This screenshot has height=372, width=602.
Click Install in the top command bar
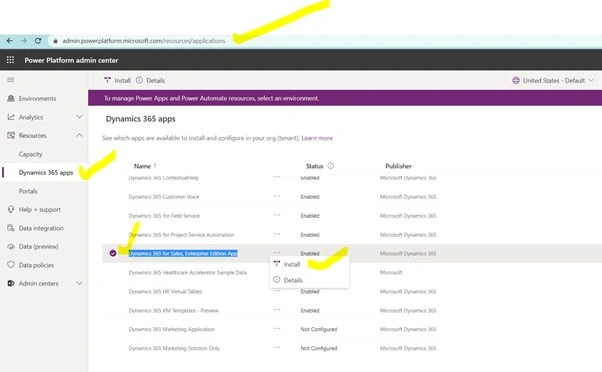click(117, 80)
